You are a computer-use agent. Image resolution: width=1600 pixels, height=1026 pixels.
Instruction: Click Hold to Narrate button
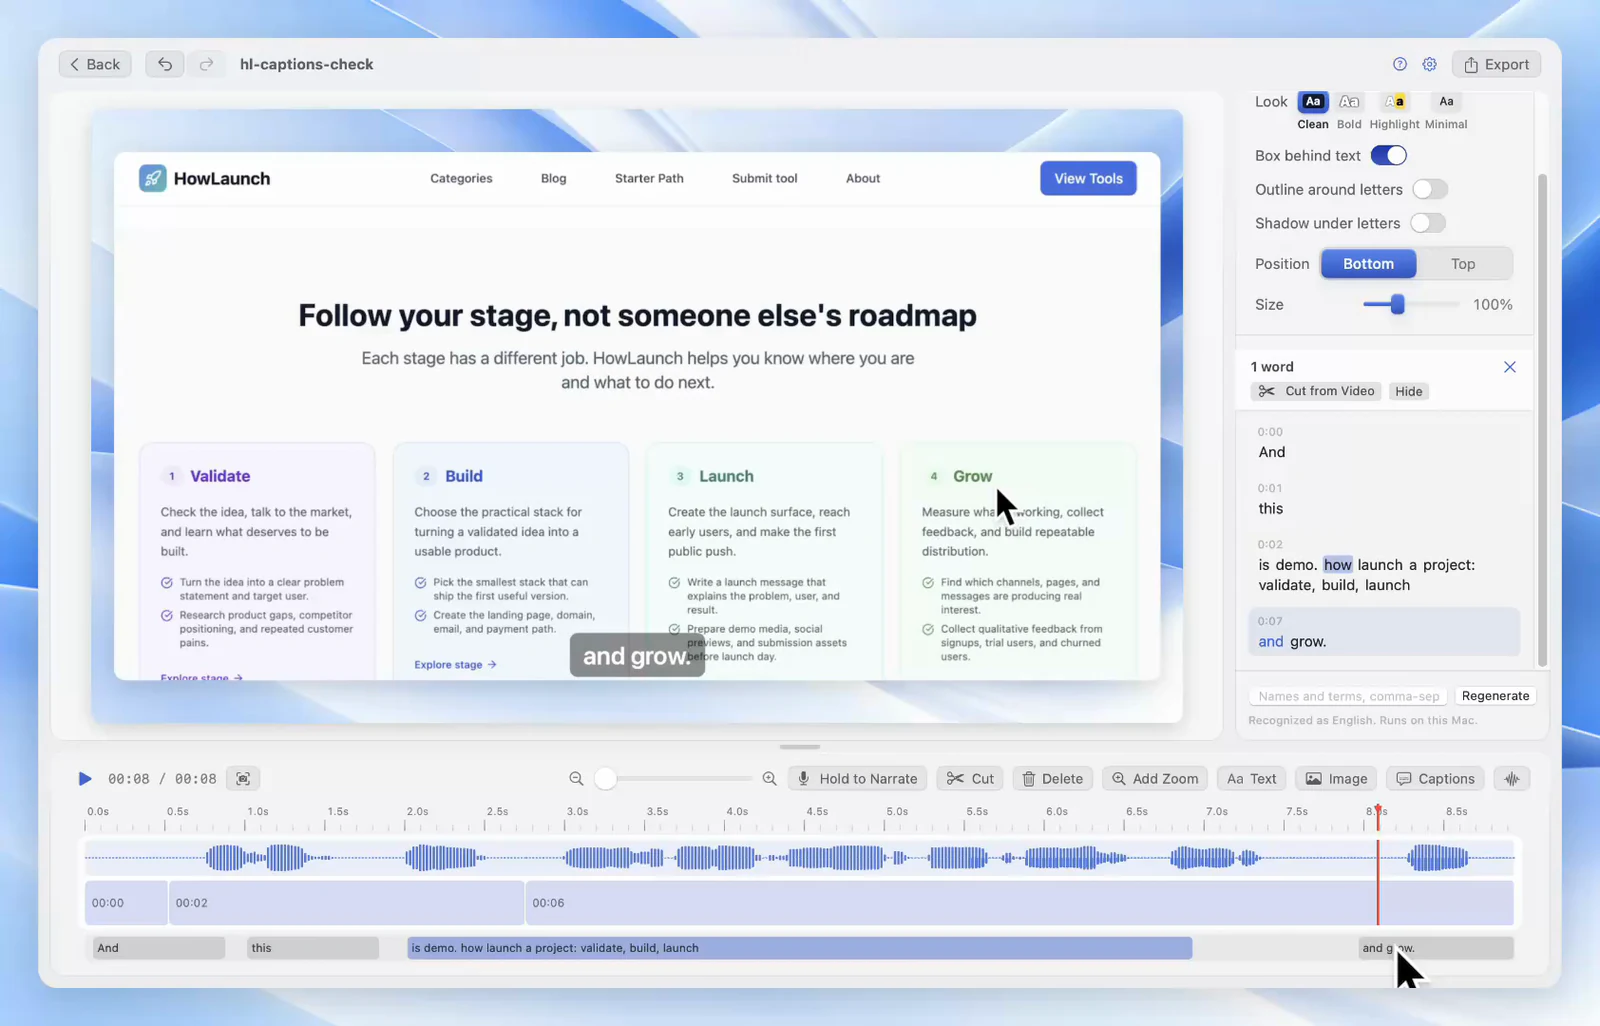coord(858,779)
